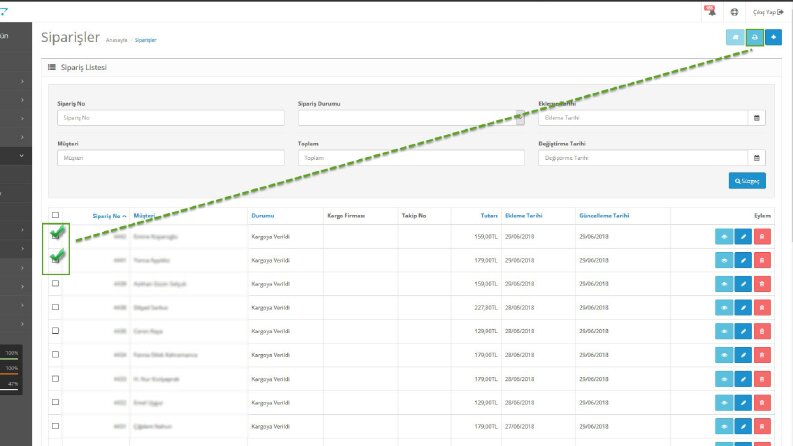Click the print invoice button

pos(755,37)
